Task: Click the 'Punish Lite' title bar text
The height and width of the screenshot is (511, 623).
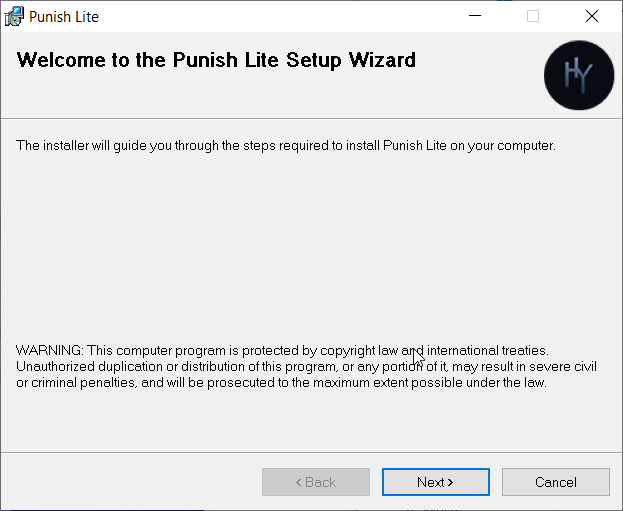Action: coord(64,17)
